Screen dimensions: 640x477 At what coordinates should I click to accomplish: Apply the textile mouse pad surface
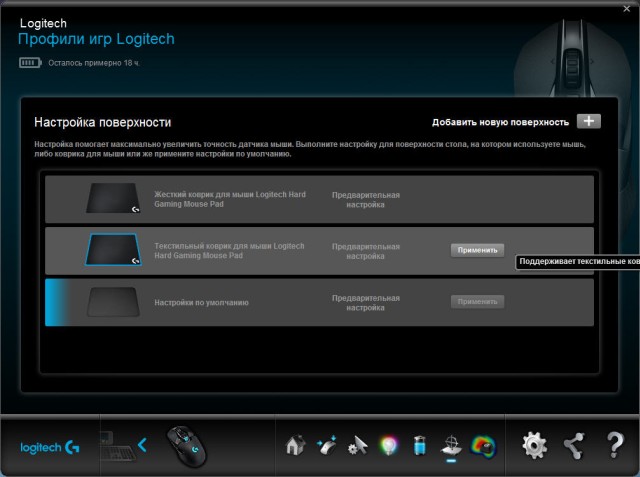[x=477, y=250]
